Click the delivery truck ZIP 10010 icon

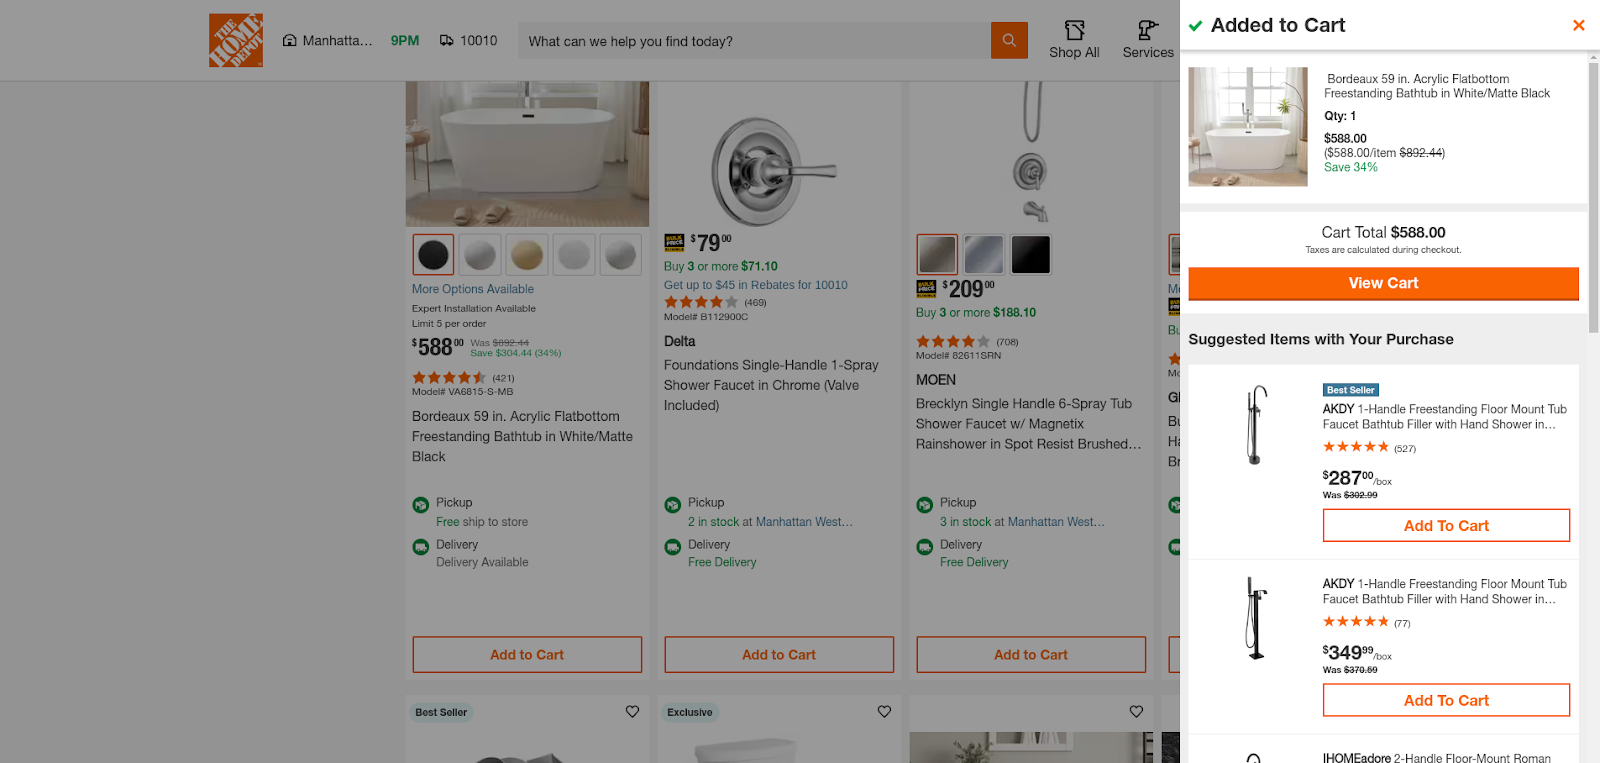(447, 41)
